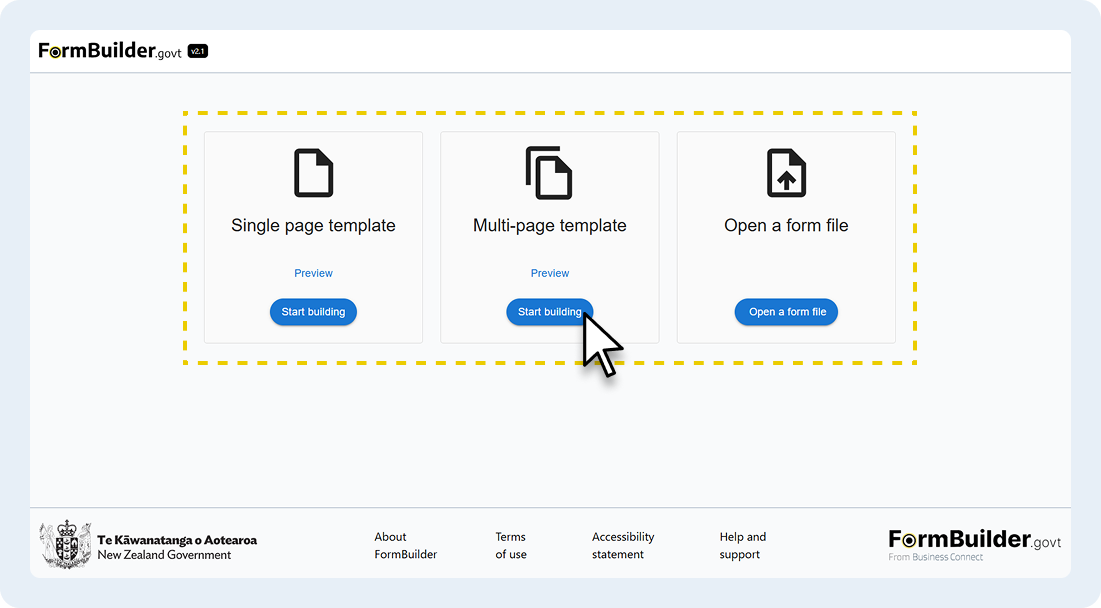Click the single page document icon
Screen dimensions: 1101x608
coord(313,173)
